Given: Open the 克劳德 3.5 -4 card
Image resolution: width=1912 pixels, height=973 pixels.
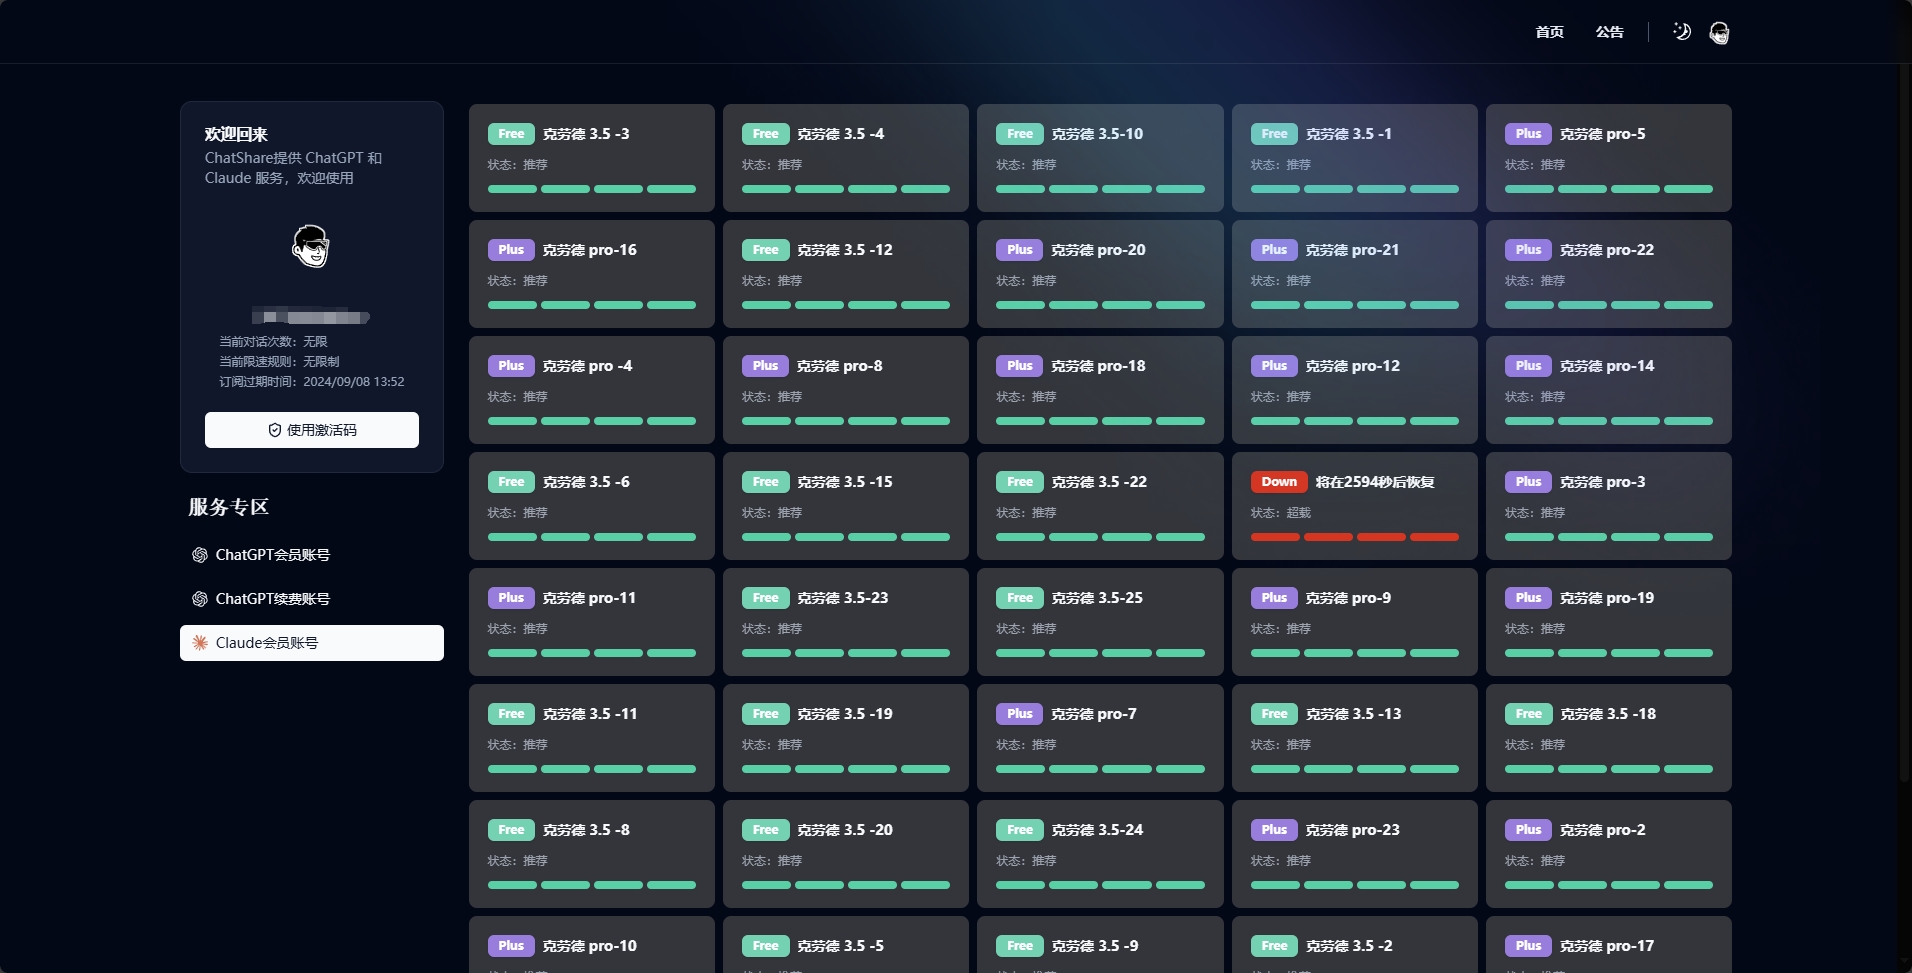Looking at the screenshot, I should [846, 158].
